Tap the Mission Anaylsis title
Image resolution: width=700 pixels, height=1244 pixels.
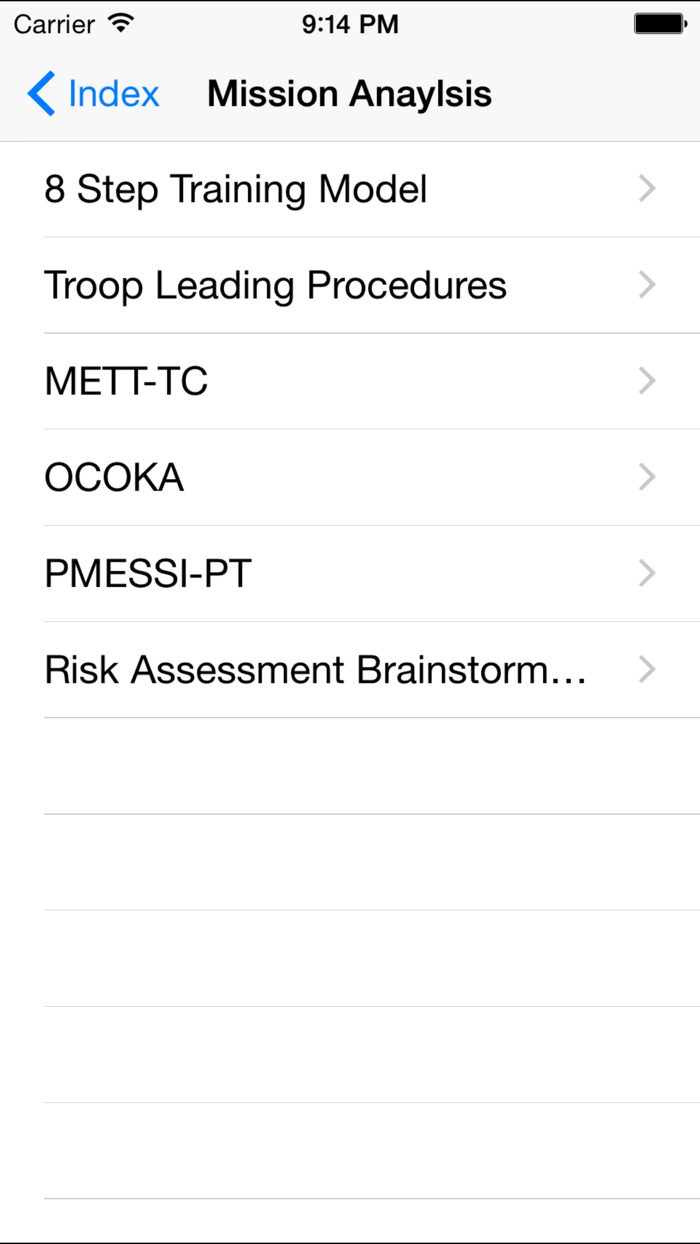(x=348, y=93)
